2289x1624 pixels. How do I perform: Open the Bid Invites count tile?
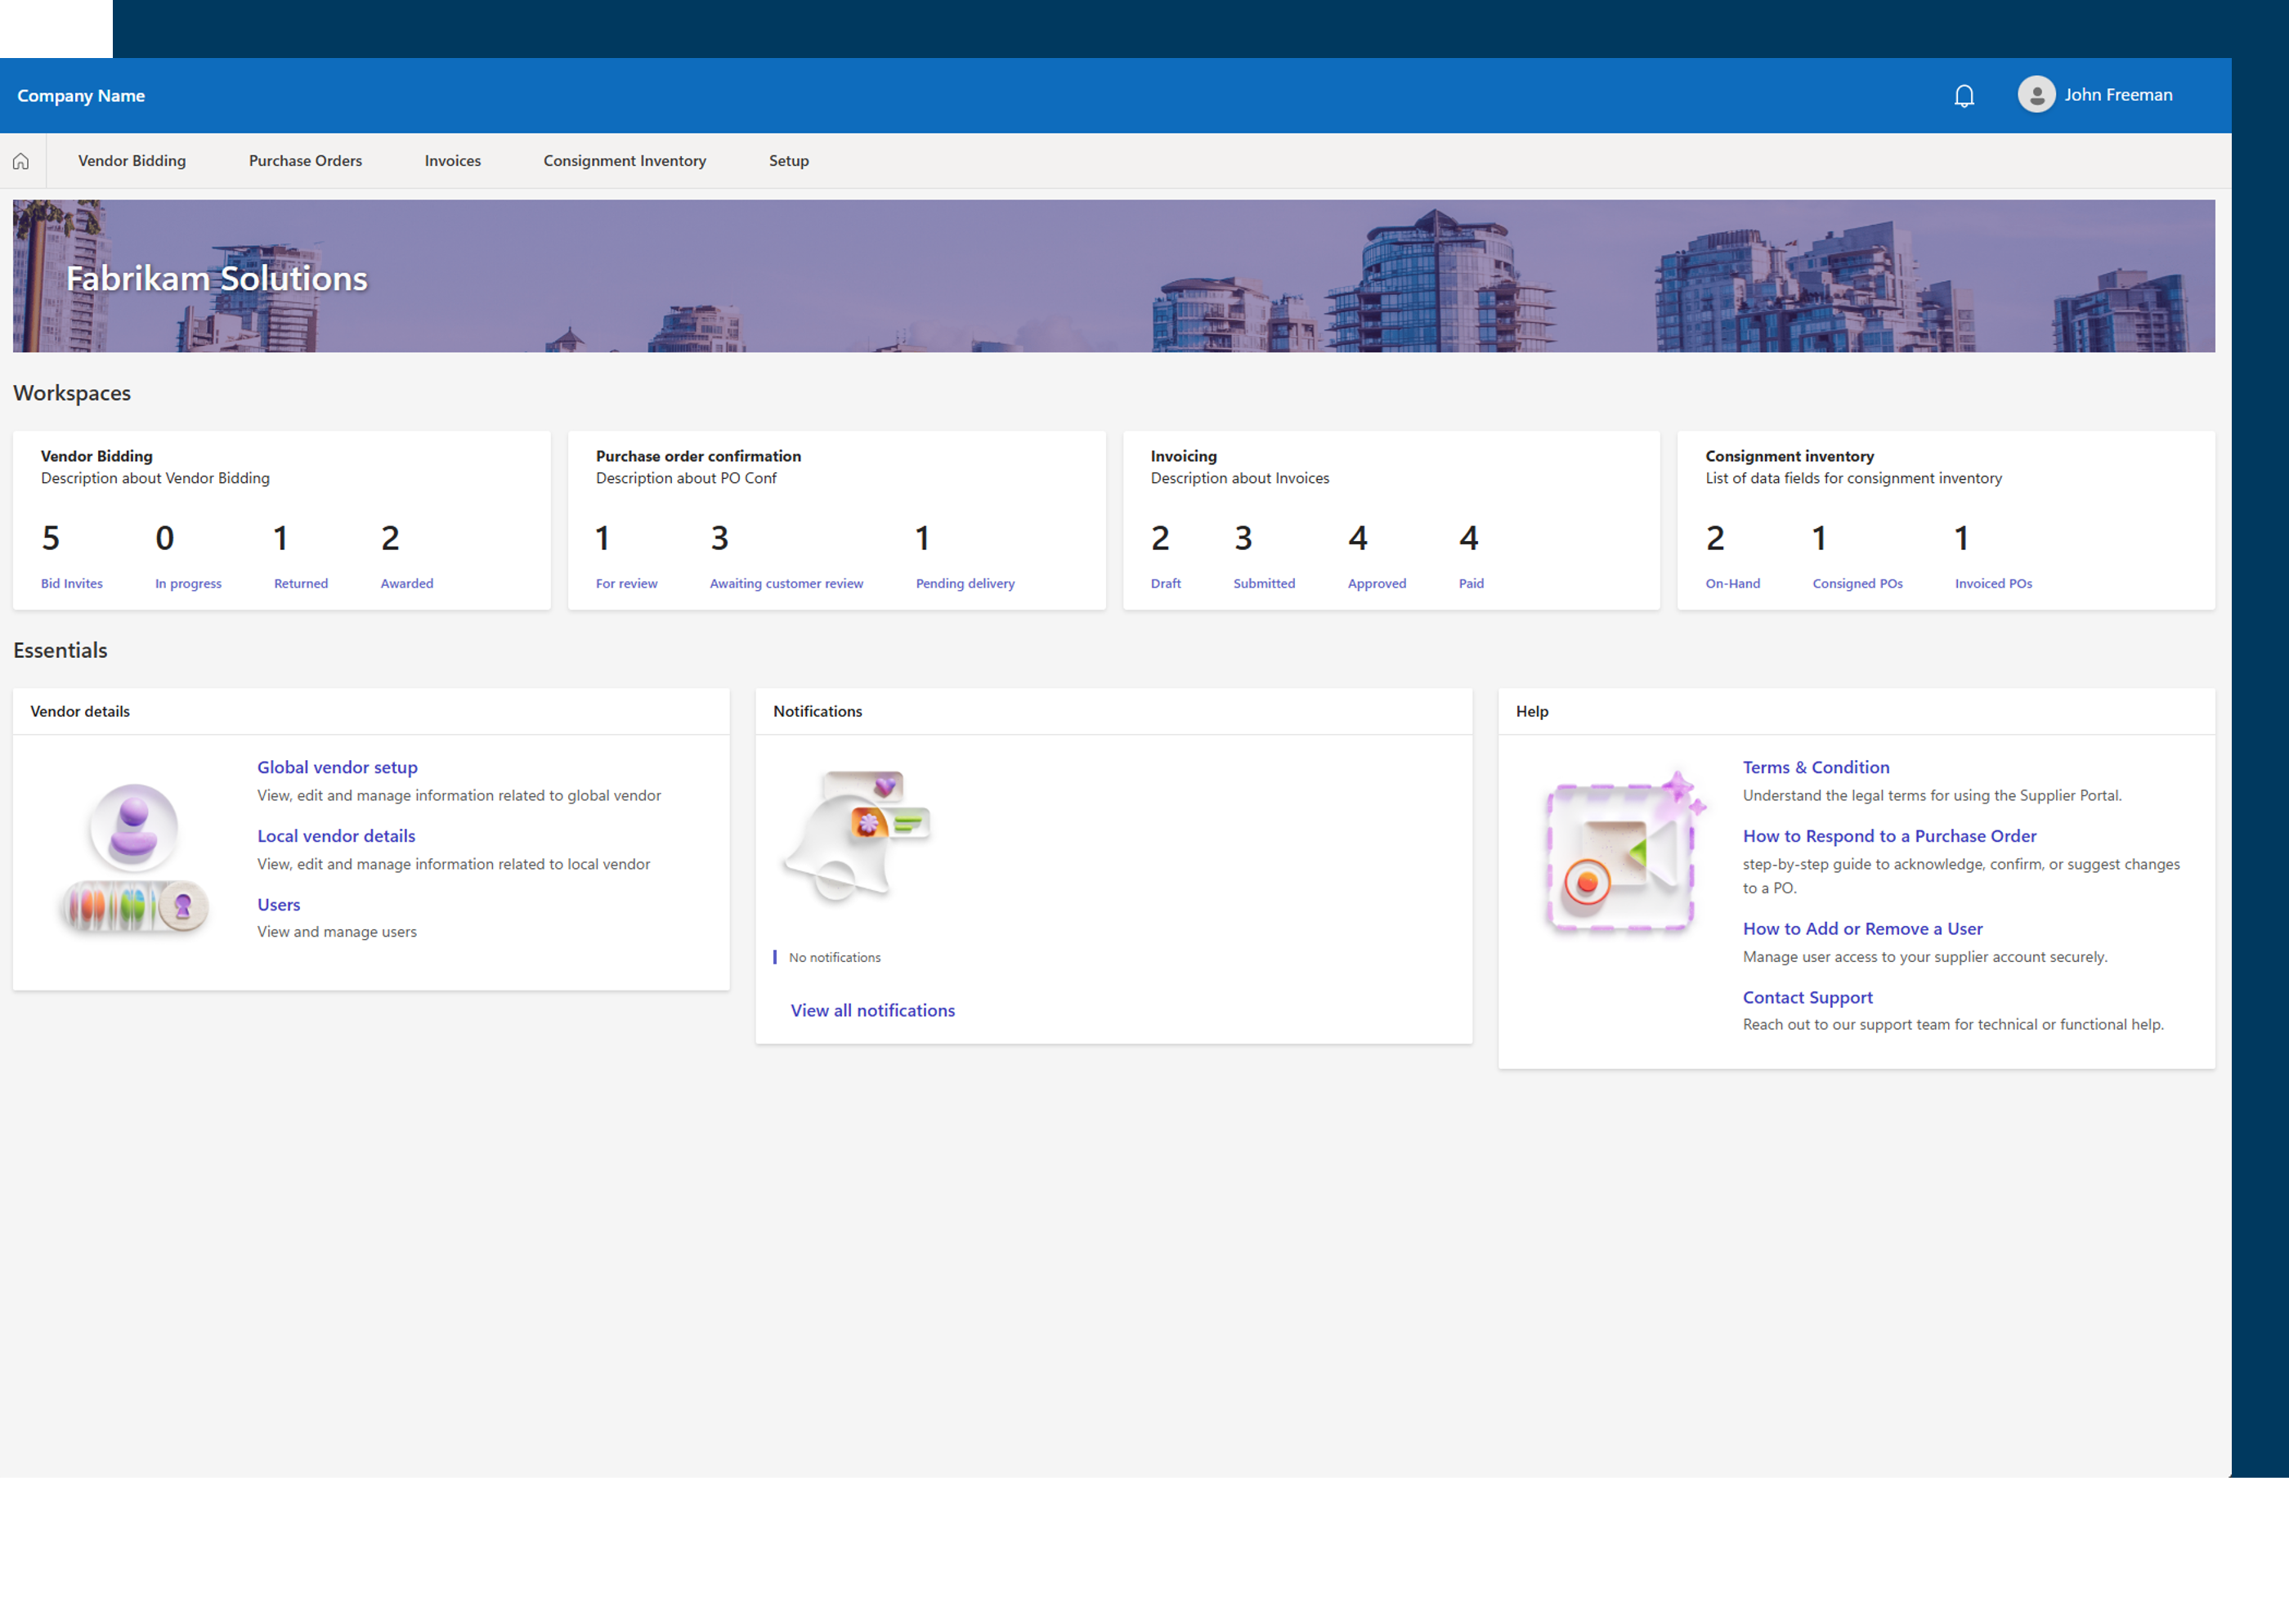coord(72,555)
